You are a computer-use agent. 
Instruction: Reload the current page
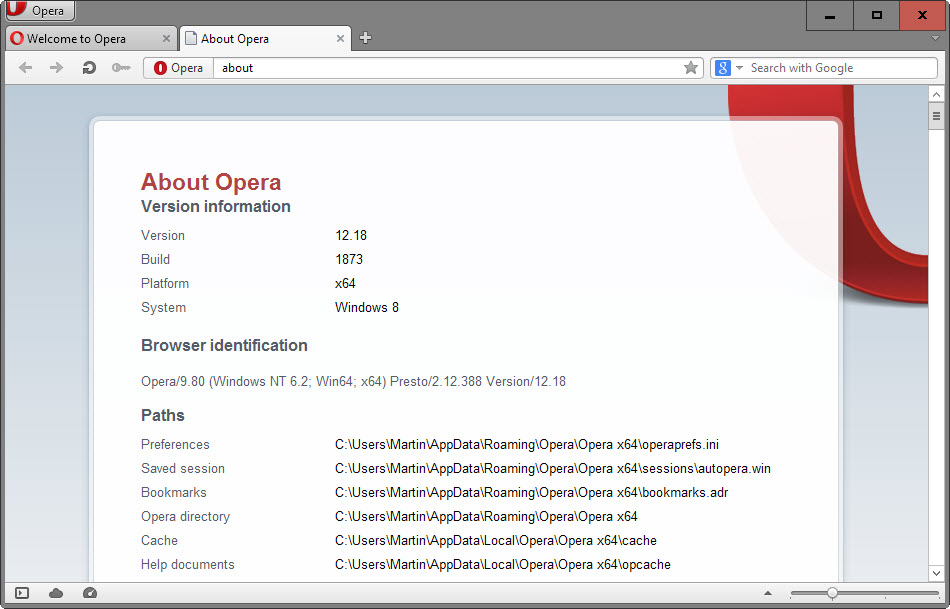tap(89, 68)
